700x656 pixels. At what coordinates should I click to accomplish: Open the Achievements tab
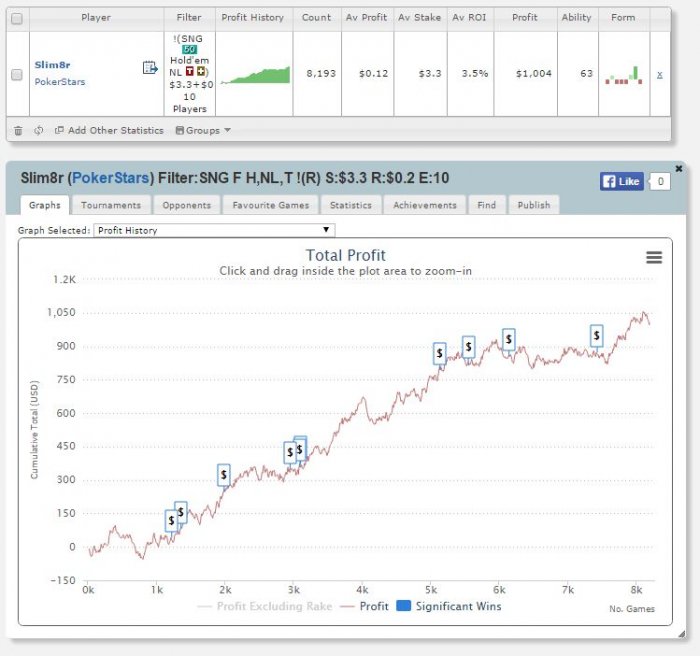tap(425, 205)
